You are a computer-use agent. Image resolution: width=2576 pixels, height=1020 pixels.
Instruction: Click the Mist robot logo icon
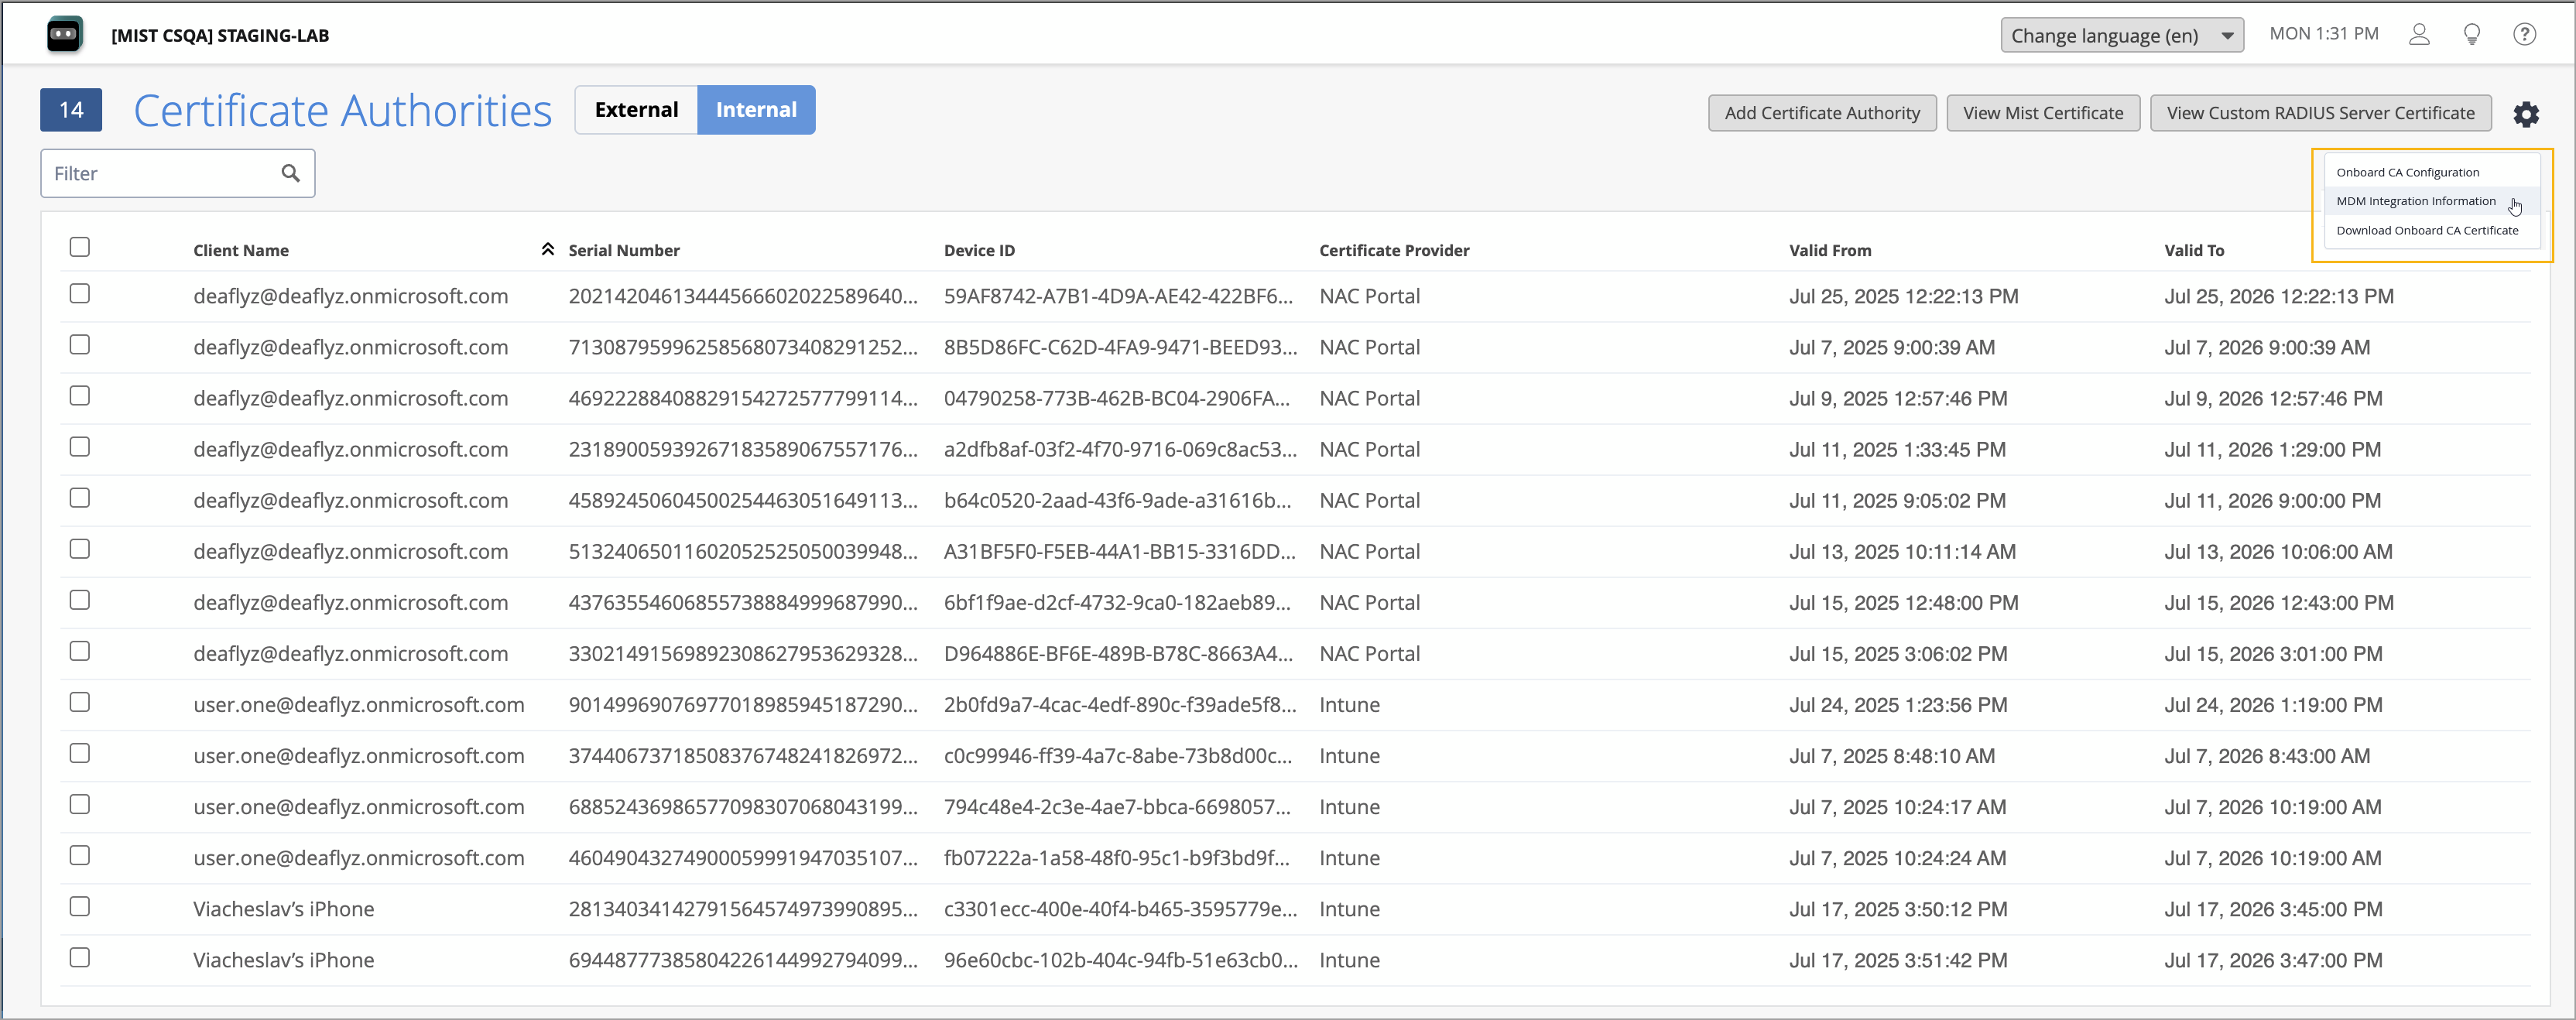[65, 35]
